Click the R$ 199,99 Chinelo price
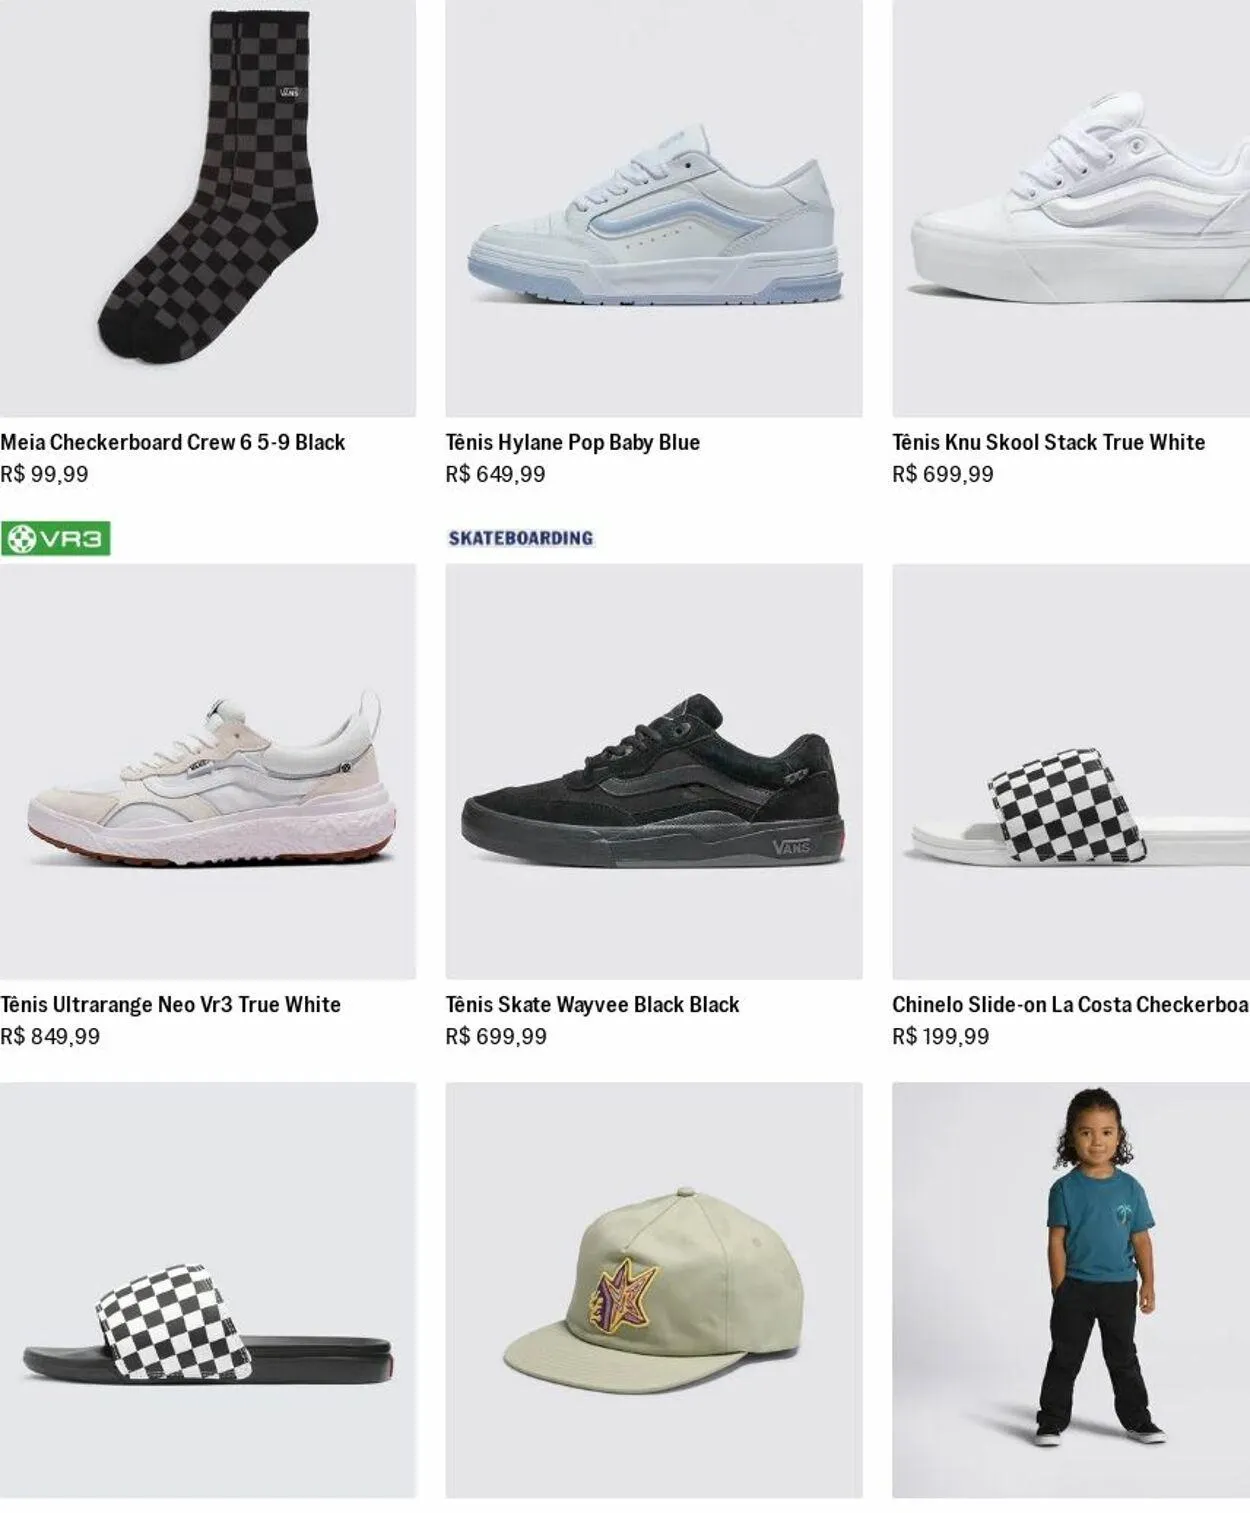The width and height of the screenshot is (1250, 1513). [x=940, y=1036]
